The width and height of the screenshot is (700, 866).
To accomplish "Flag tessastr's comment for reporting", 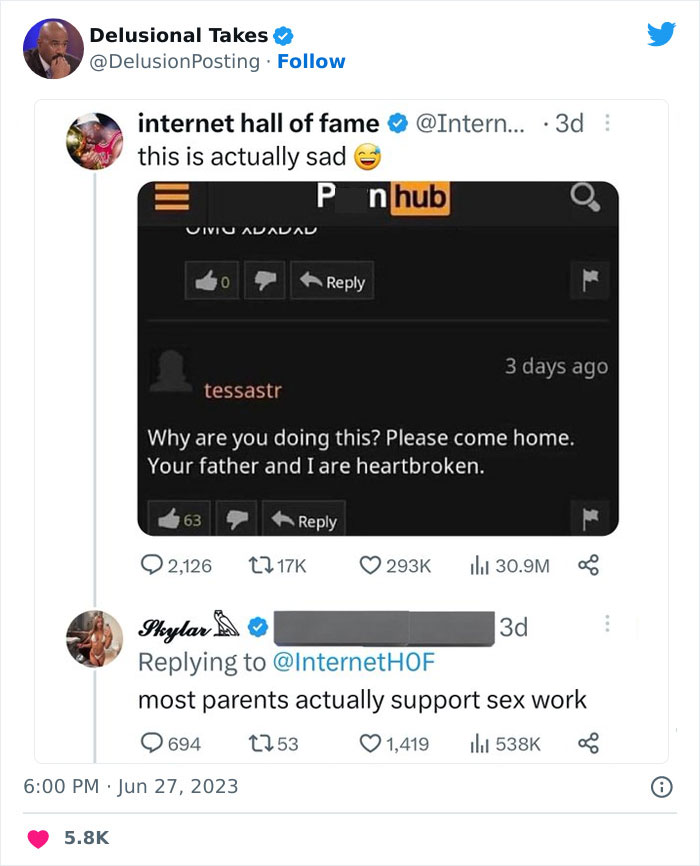I will [592, 516].
